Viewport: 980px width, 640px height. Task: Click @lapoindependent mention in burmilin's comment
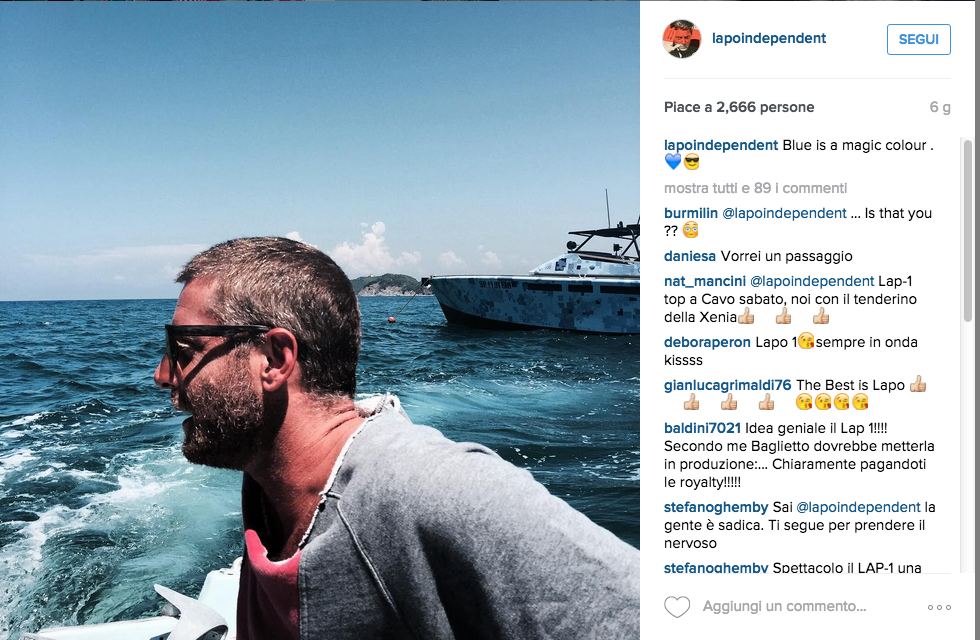coord(784,213)
